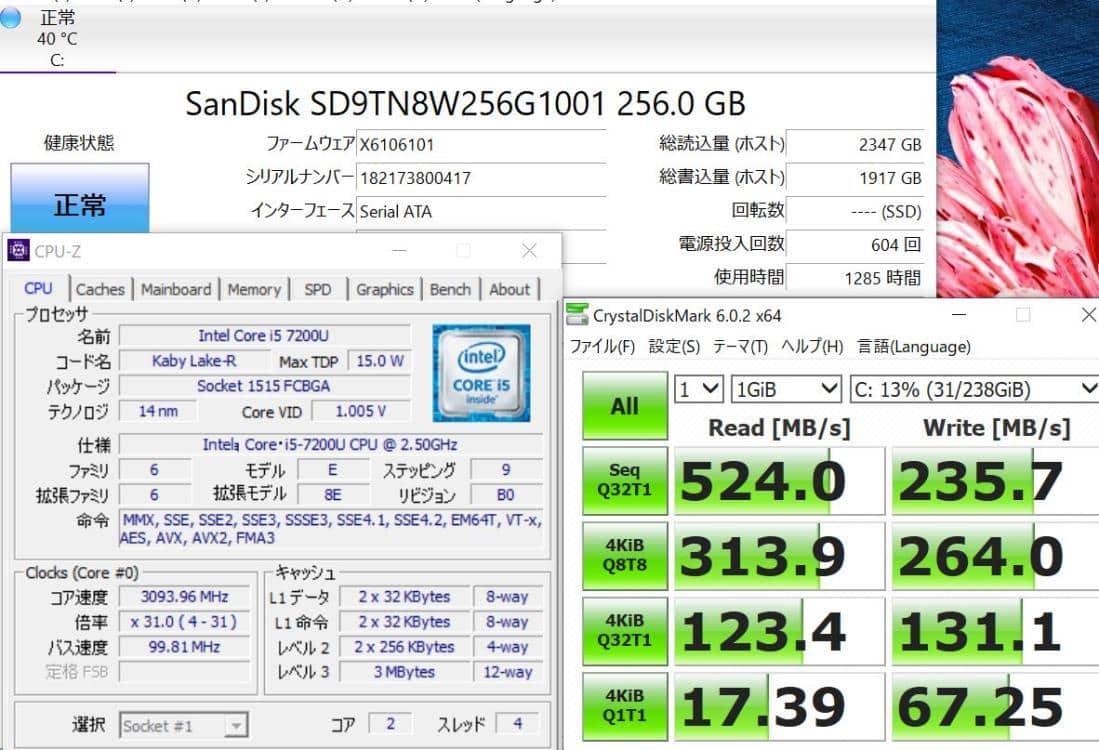Click the SanDisk SD9TN8W256G1001 drive title
Image resolution: width=1099 pixels, height=750 pixels.
point(465,104)
